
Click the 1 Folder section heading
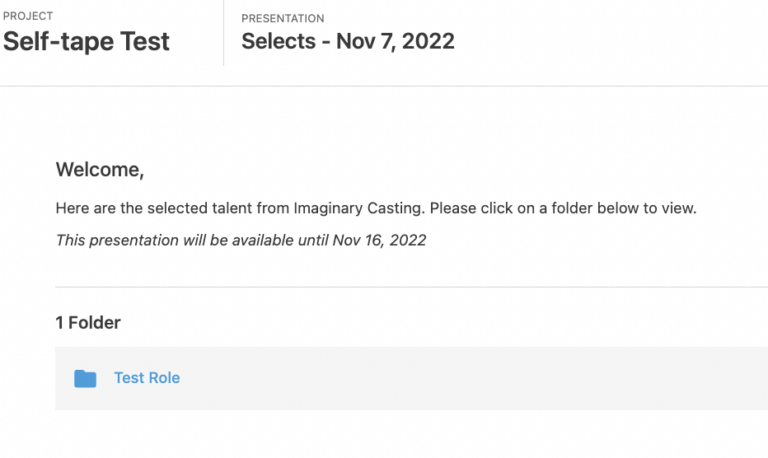click(88, 323)
